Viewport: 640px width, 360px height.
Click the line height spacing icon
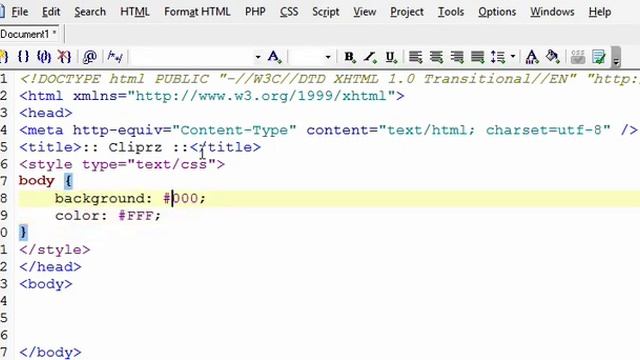coord(498,57)
